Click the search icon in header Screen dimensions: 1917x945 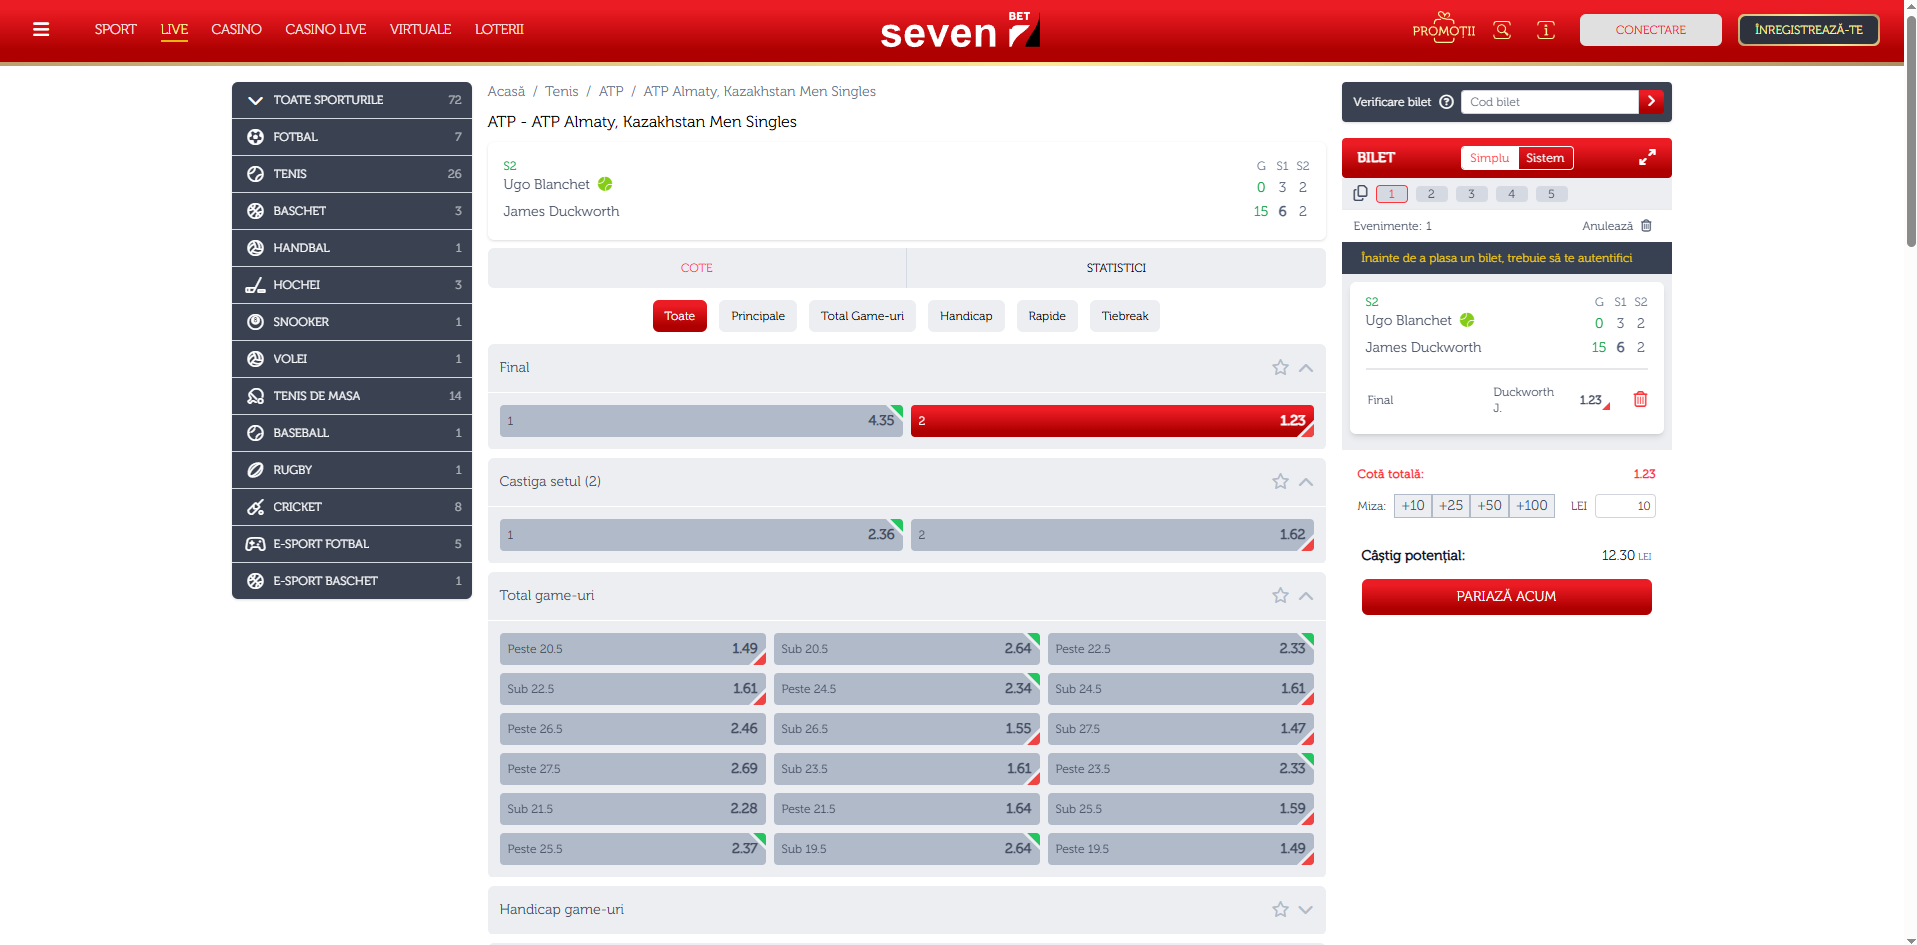[x=1501, y=30]
